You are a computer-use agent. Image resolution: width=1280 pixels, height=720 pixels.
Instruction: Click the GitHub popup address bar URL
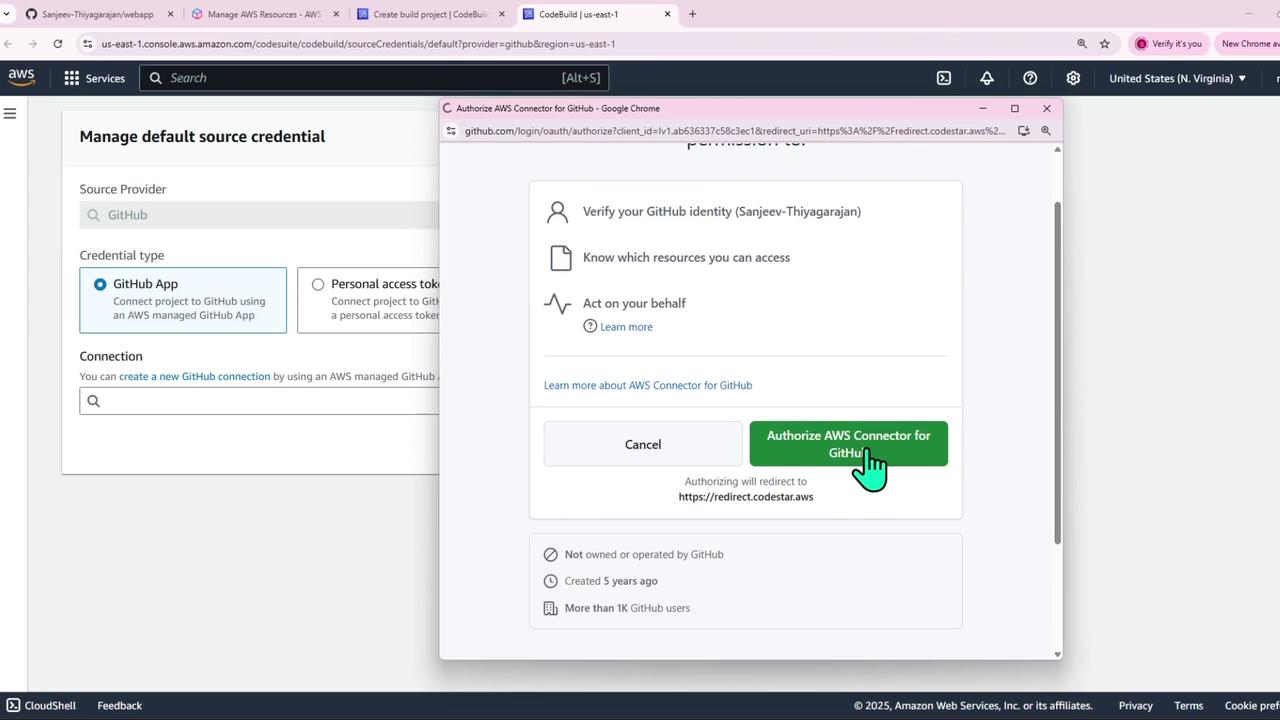tap(735, 131)
